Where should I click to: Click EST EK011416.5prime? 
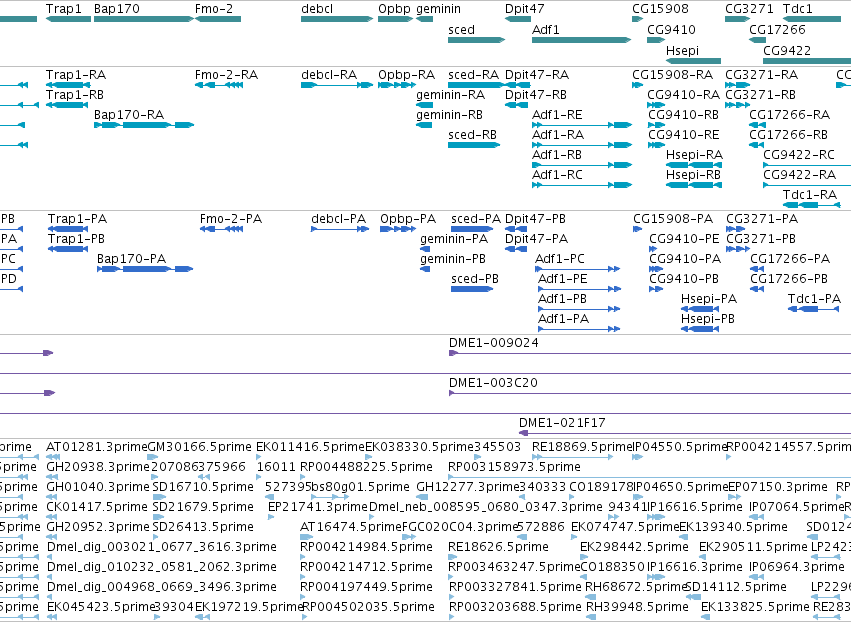pos(310,447)
